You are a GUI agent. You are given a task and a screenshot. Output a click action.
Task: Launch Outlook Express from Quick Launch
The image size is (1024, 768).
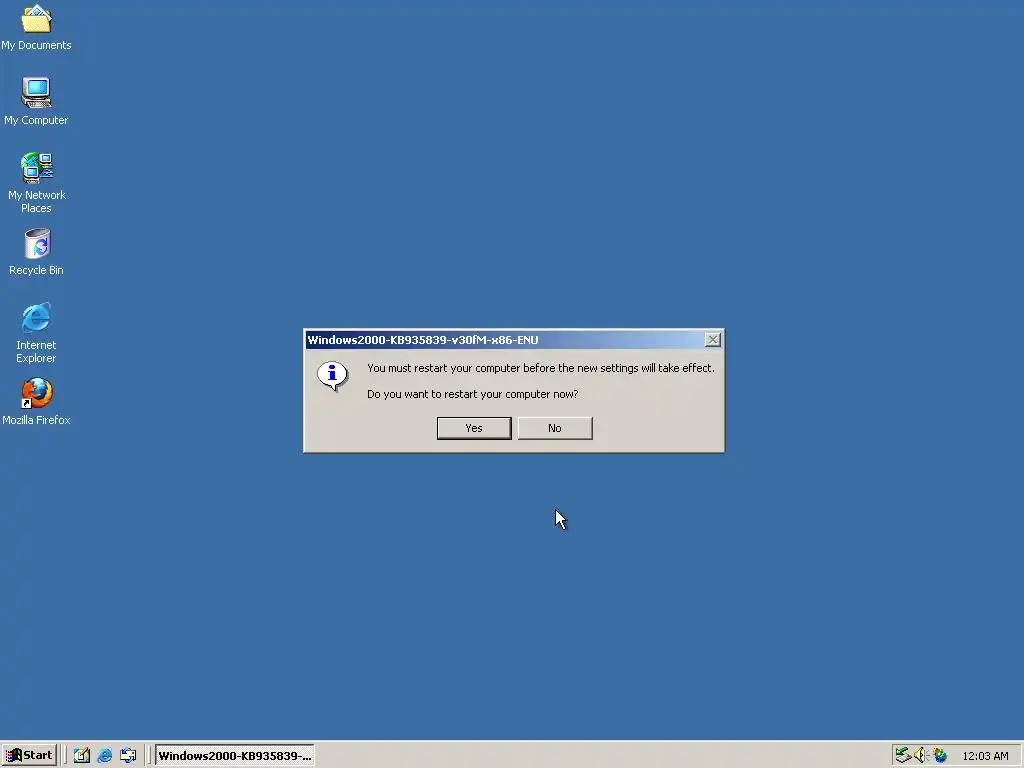coord(128,756)
